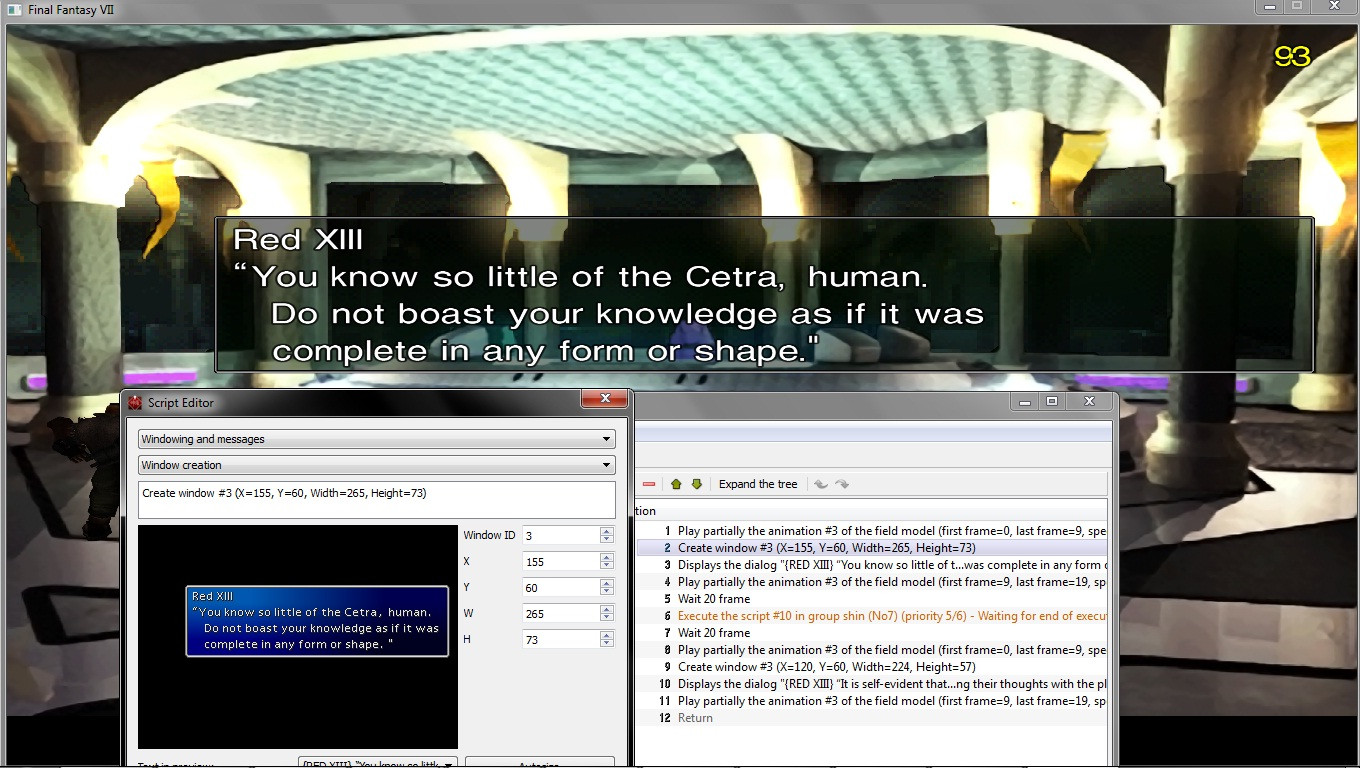The width and height of the screenshot is (1360, 768).
Task: Close the script list window behind
Action: point(1089,401)
